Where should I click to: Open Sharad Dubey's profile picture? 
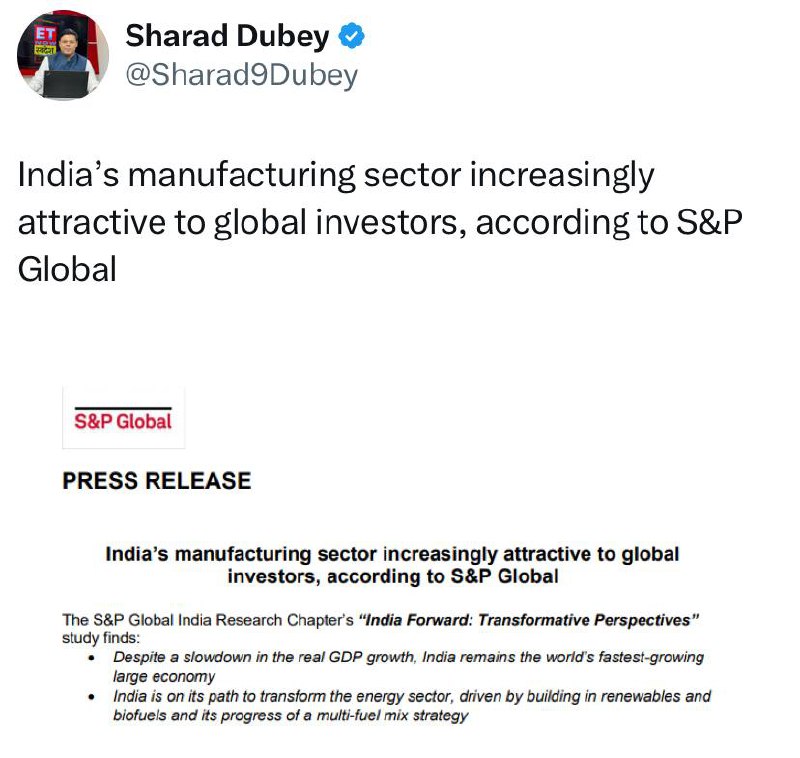pyautogui.click(x=63, y=55)
